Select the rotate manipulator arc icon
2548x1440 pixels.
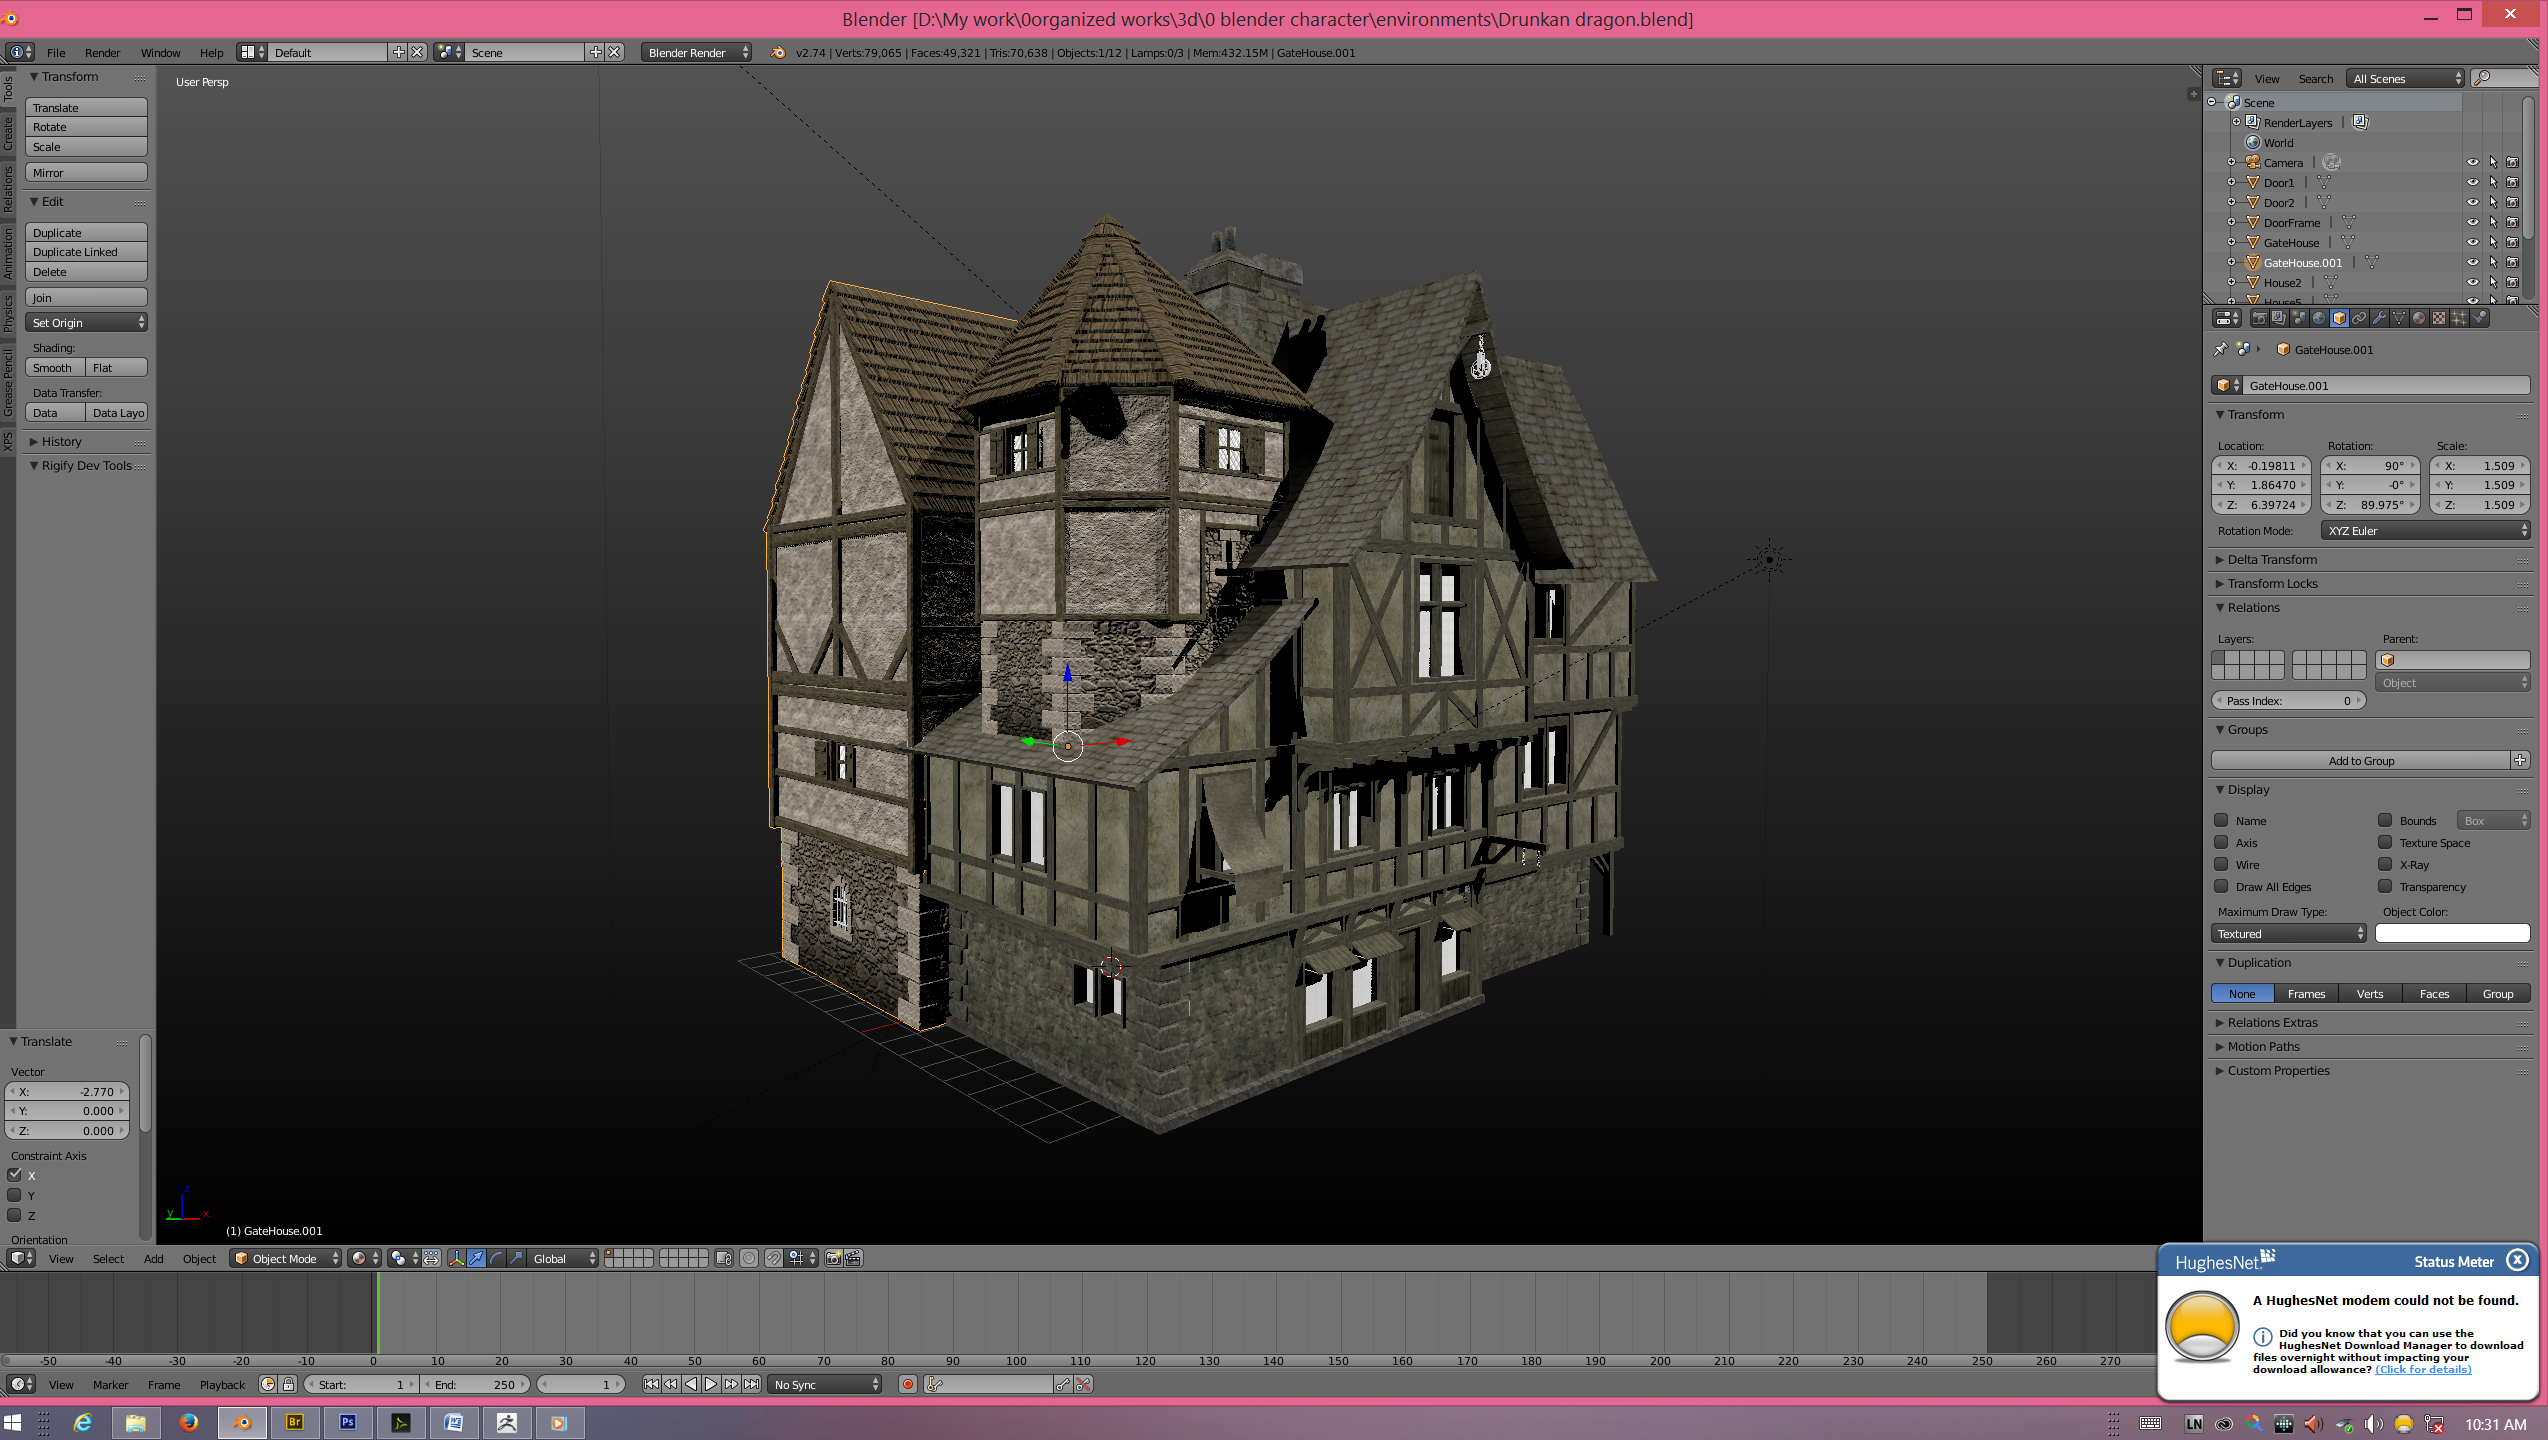point(496,1258)
